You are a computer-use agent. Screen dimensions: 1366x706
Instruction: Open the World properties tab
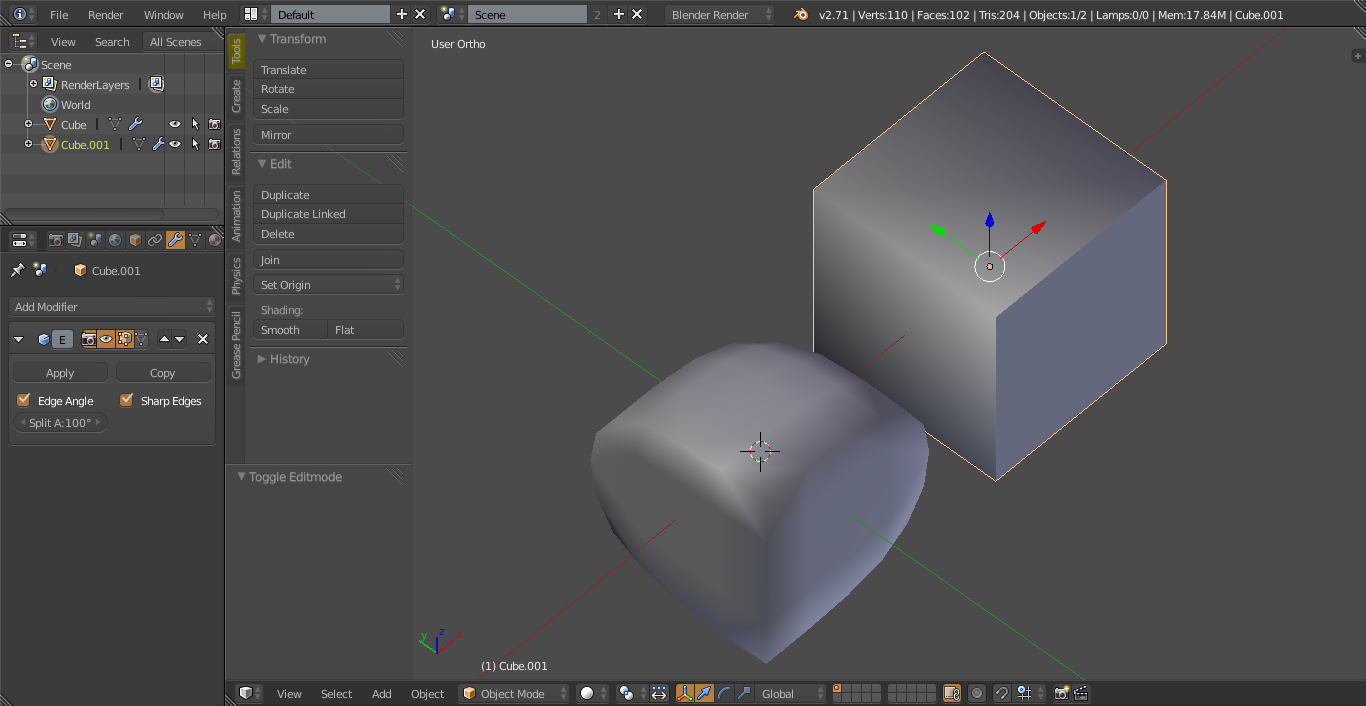[x=115, y=240]
